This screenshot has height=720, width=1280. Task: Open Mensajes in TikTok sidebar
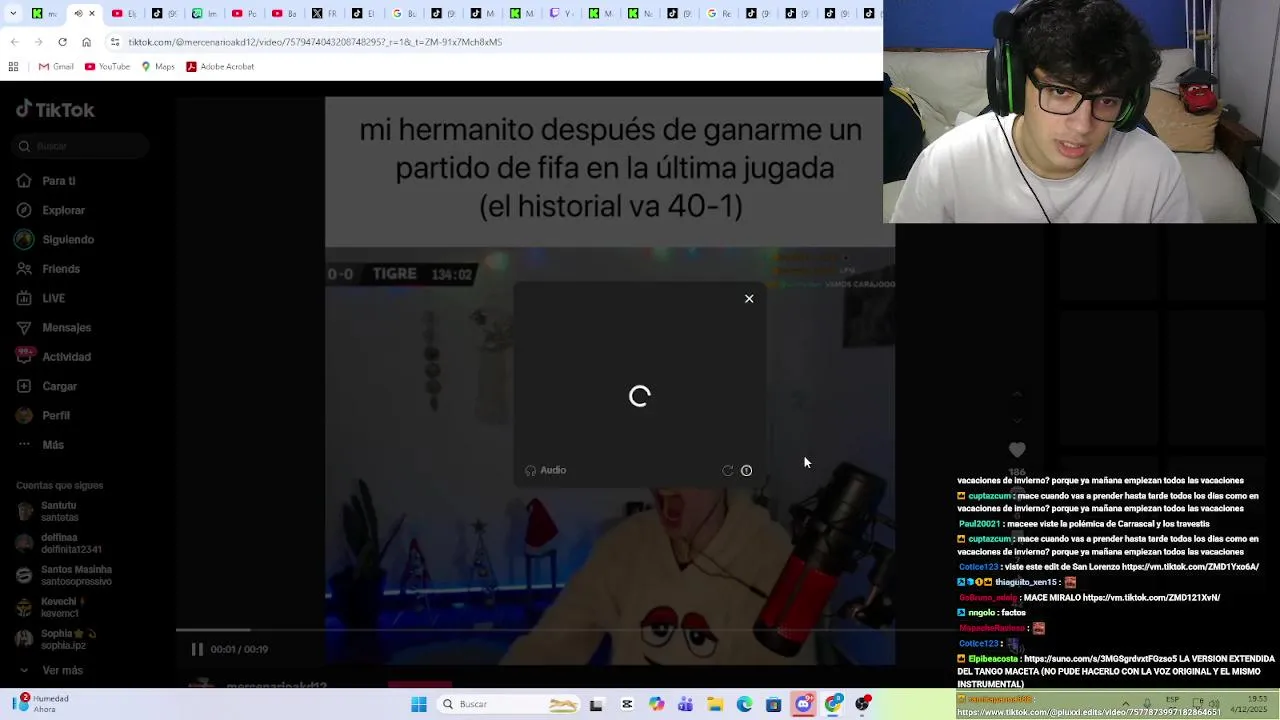point(54,328)
